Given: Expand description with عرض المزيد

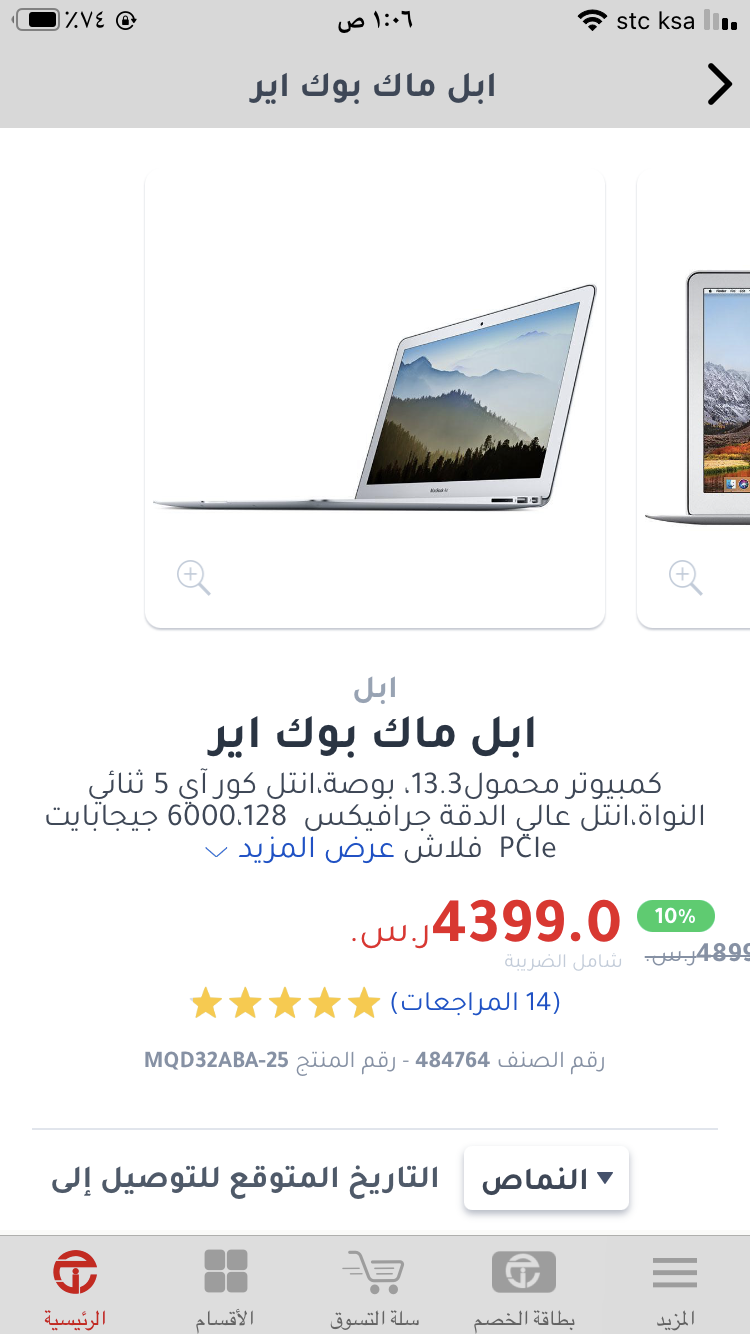Looking at the screenshot, I should click(316, 848).
